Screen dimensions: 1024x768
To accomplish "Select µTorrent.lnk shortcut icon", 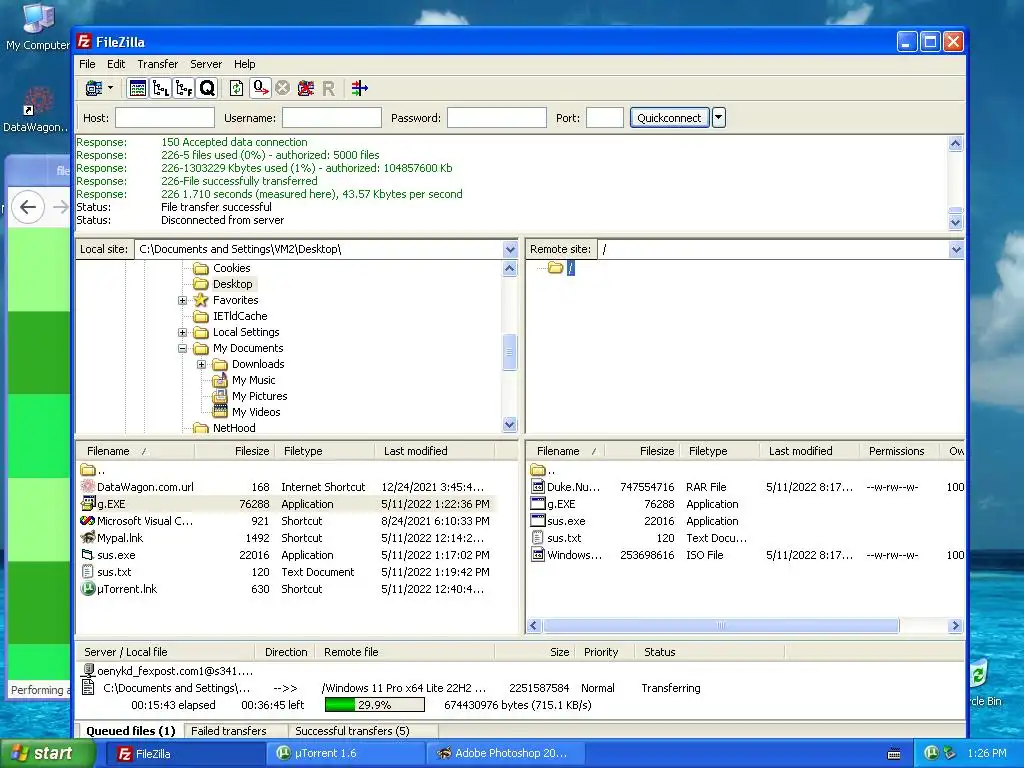I will (88, 588).
